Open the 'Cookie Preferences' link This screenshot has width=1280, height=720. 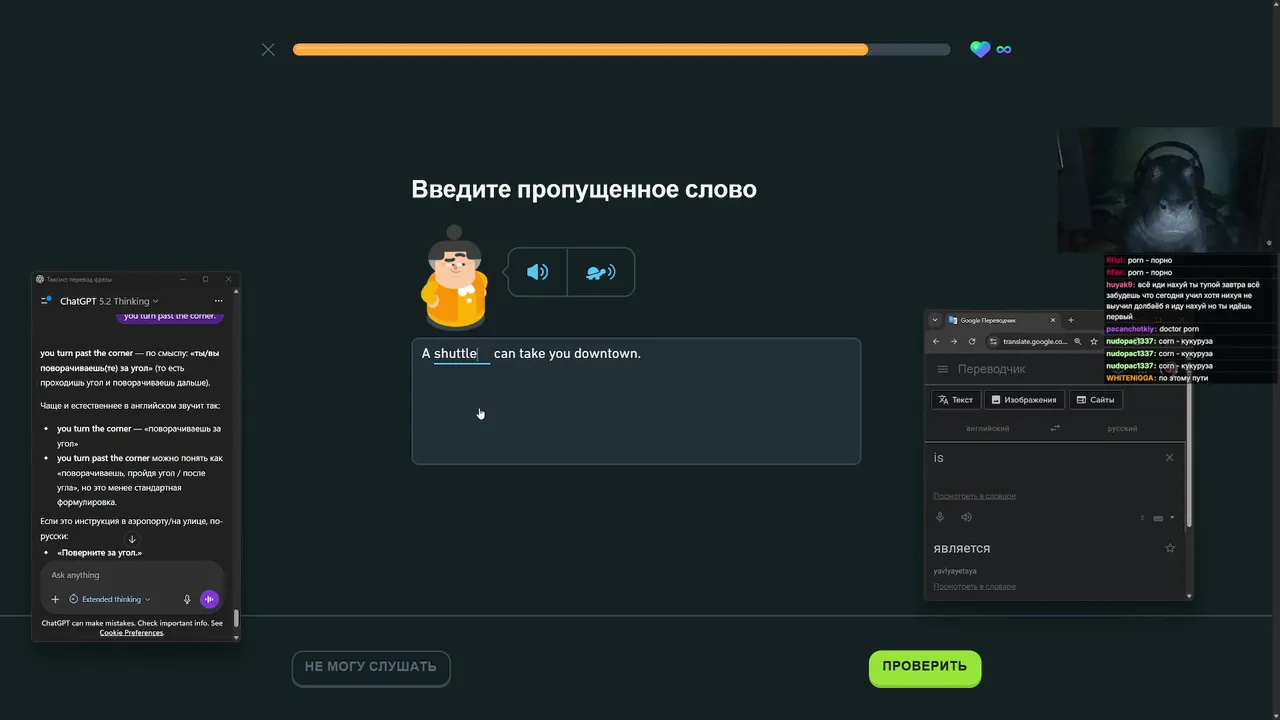click(x=131, y=632)
